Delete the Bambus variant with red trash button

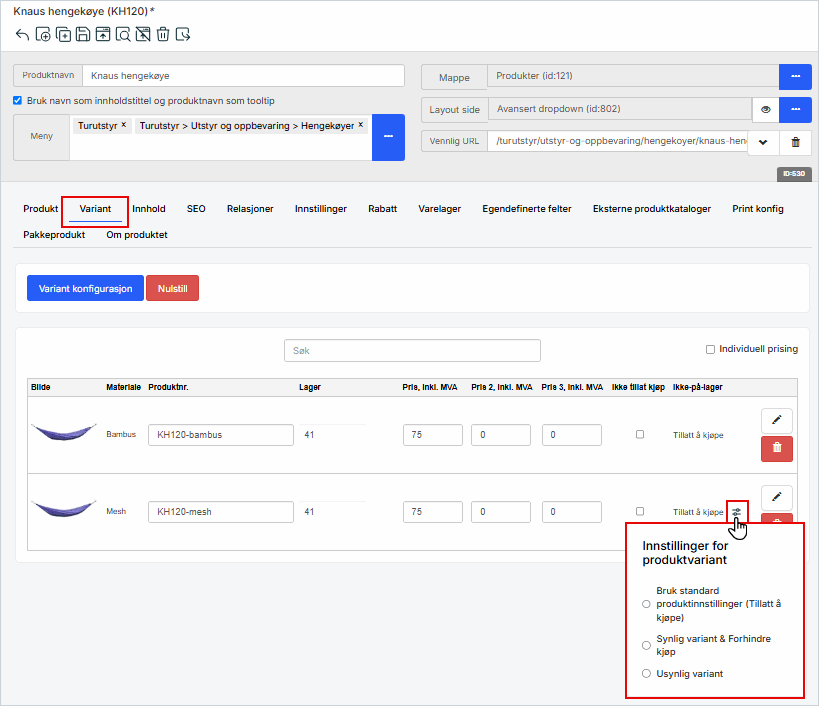777,448
